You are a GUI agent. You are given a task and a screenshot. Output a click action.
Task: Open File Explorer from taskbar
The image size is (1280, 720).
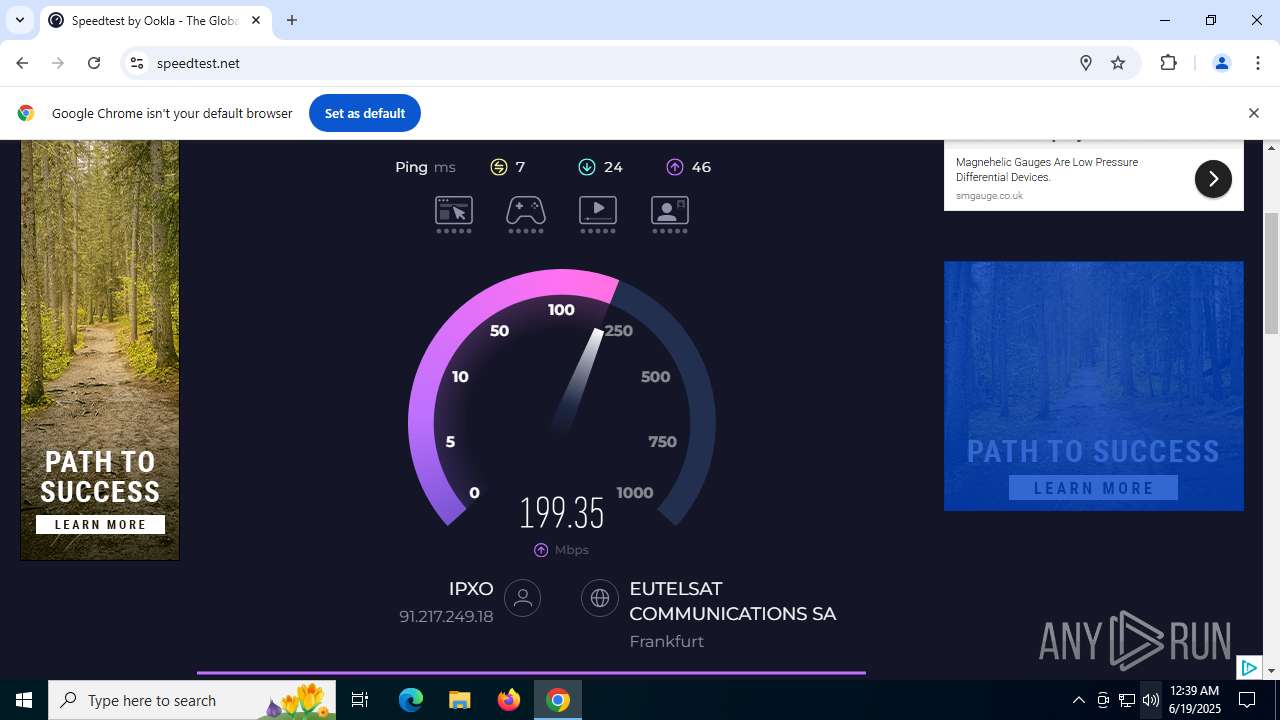(x=460, y=700)
